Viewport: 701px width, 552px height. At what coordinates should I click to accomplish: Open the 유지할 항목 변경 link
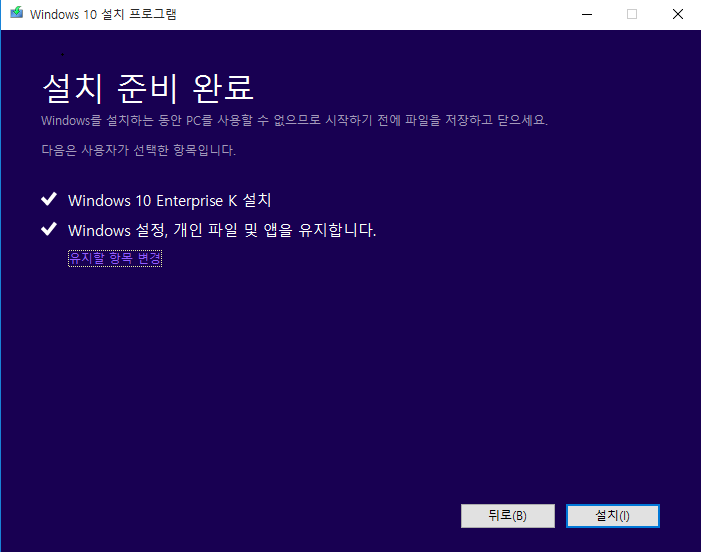(x=115, y=258)
